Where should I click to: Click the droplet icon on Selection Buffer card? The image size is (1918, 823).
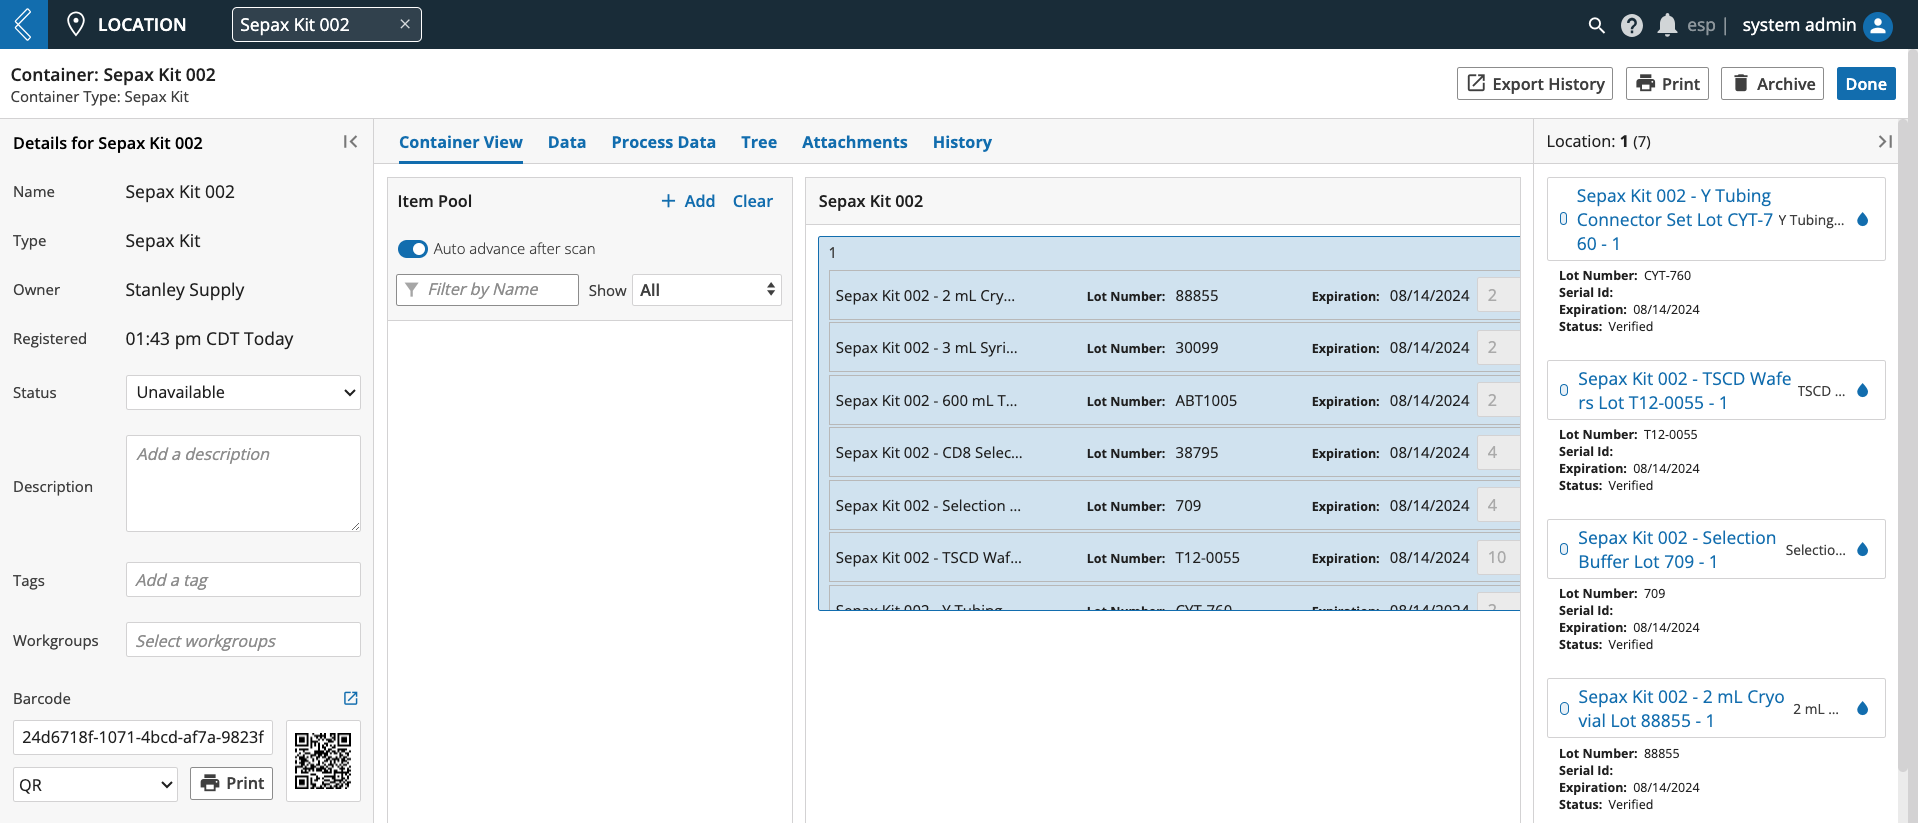pos(1863,550)
